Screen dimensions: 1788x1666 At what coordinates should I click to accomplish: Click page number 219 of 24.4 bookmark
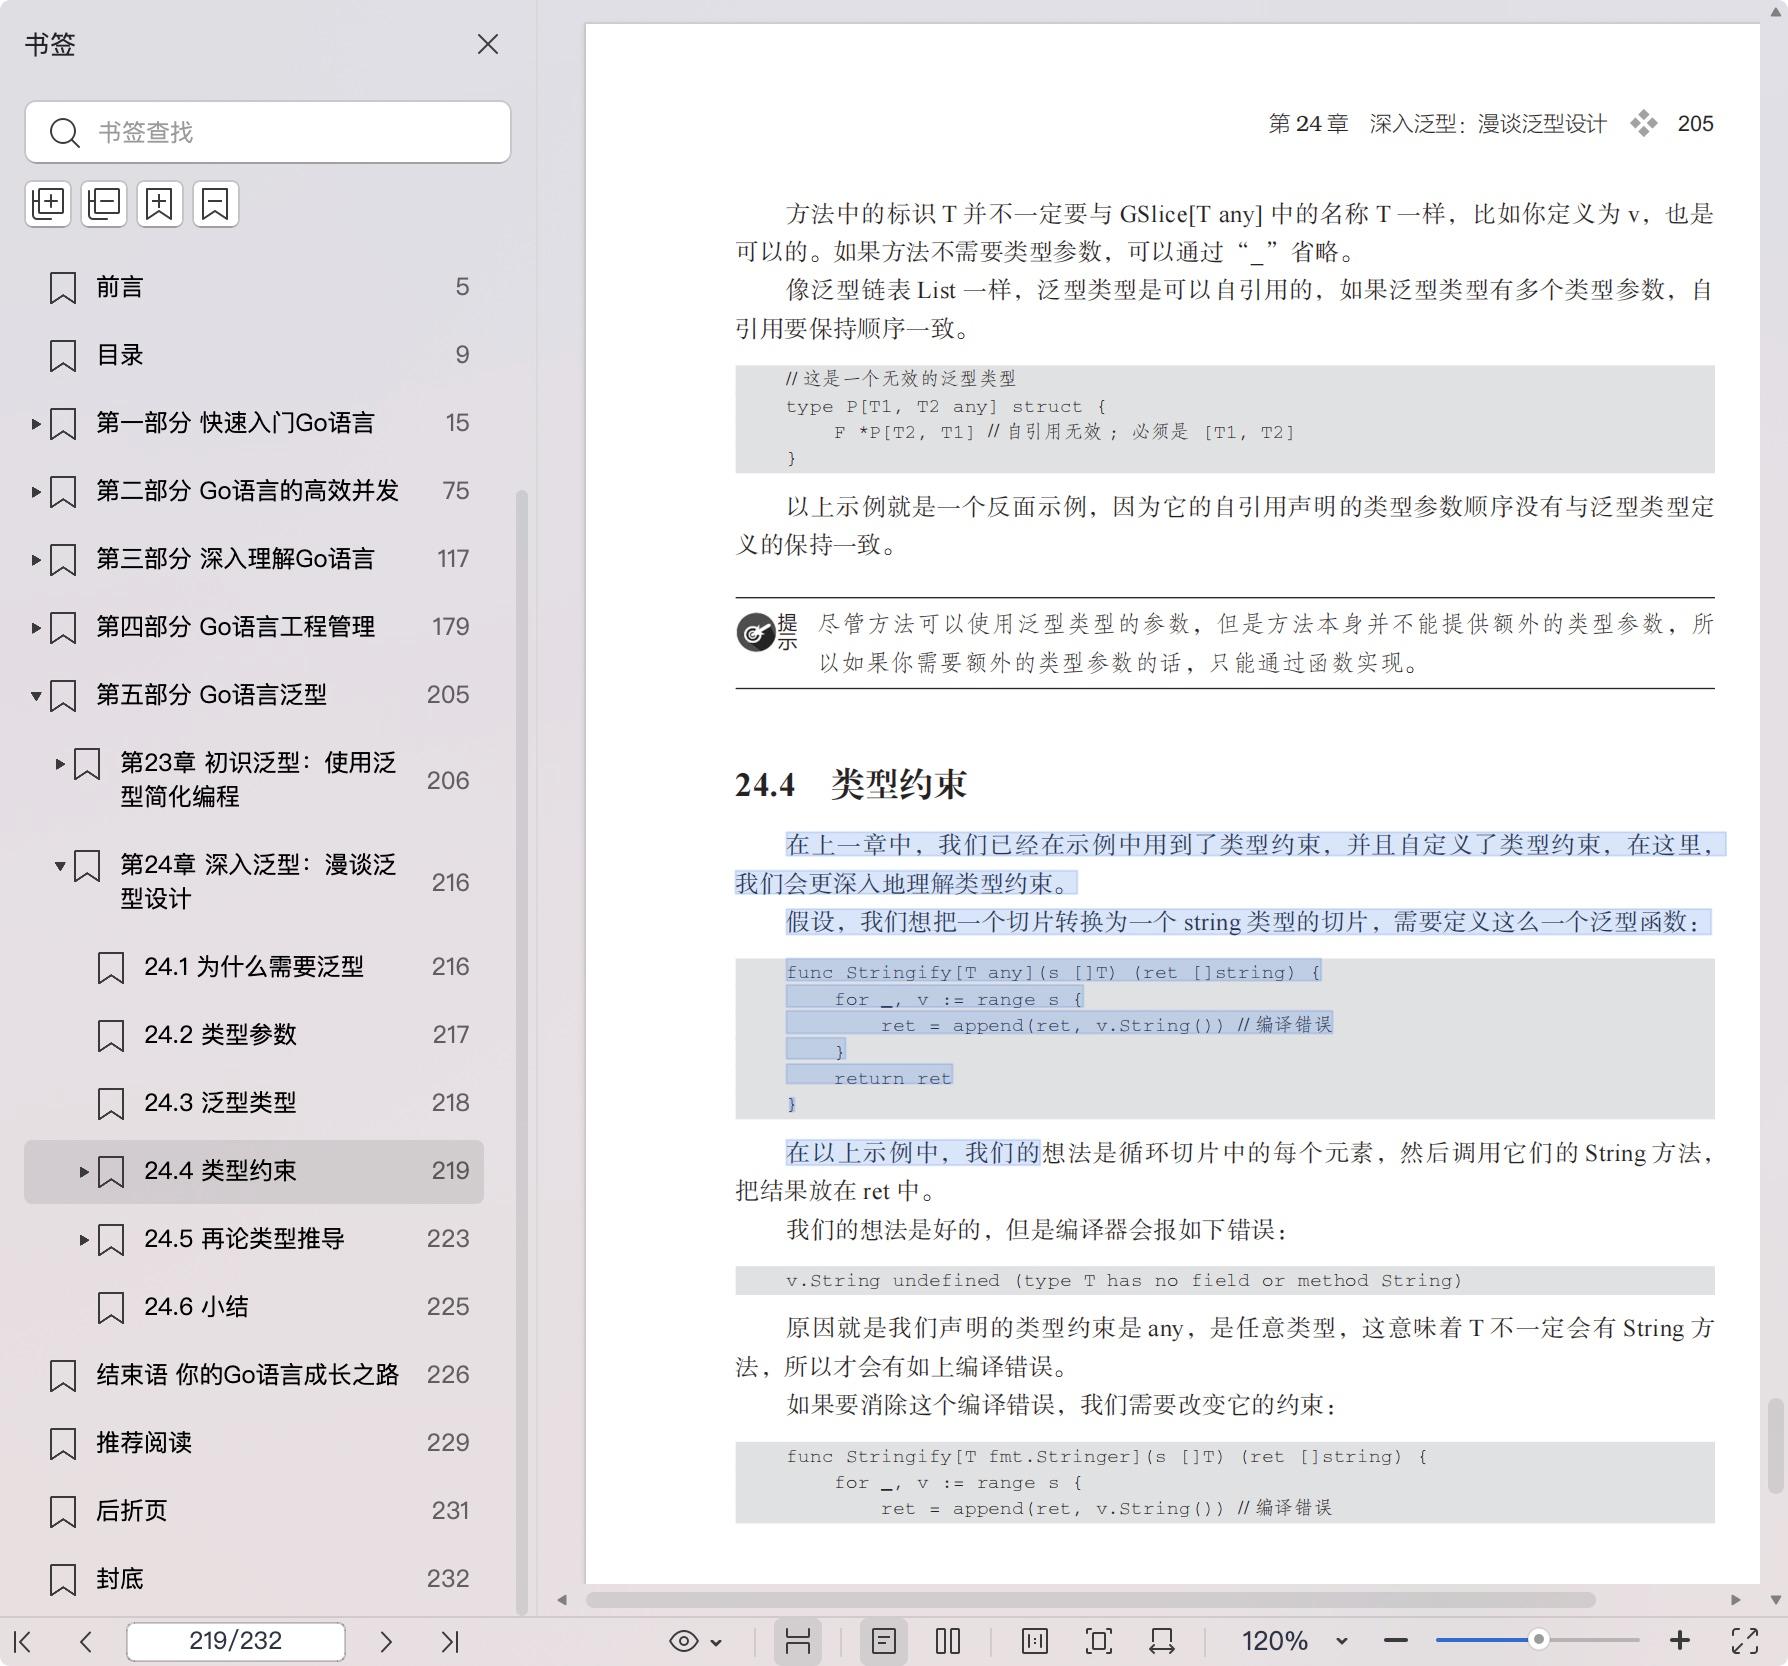click(450, 1172)
